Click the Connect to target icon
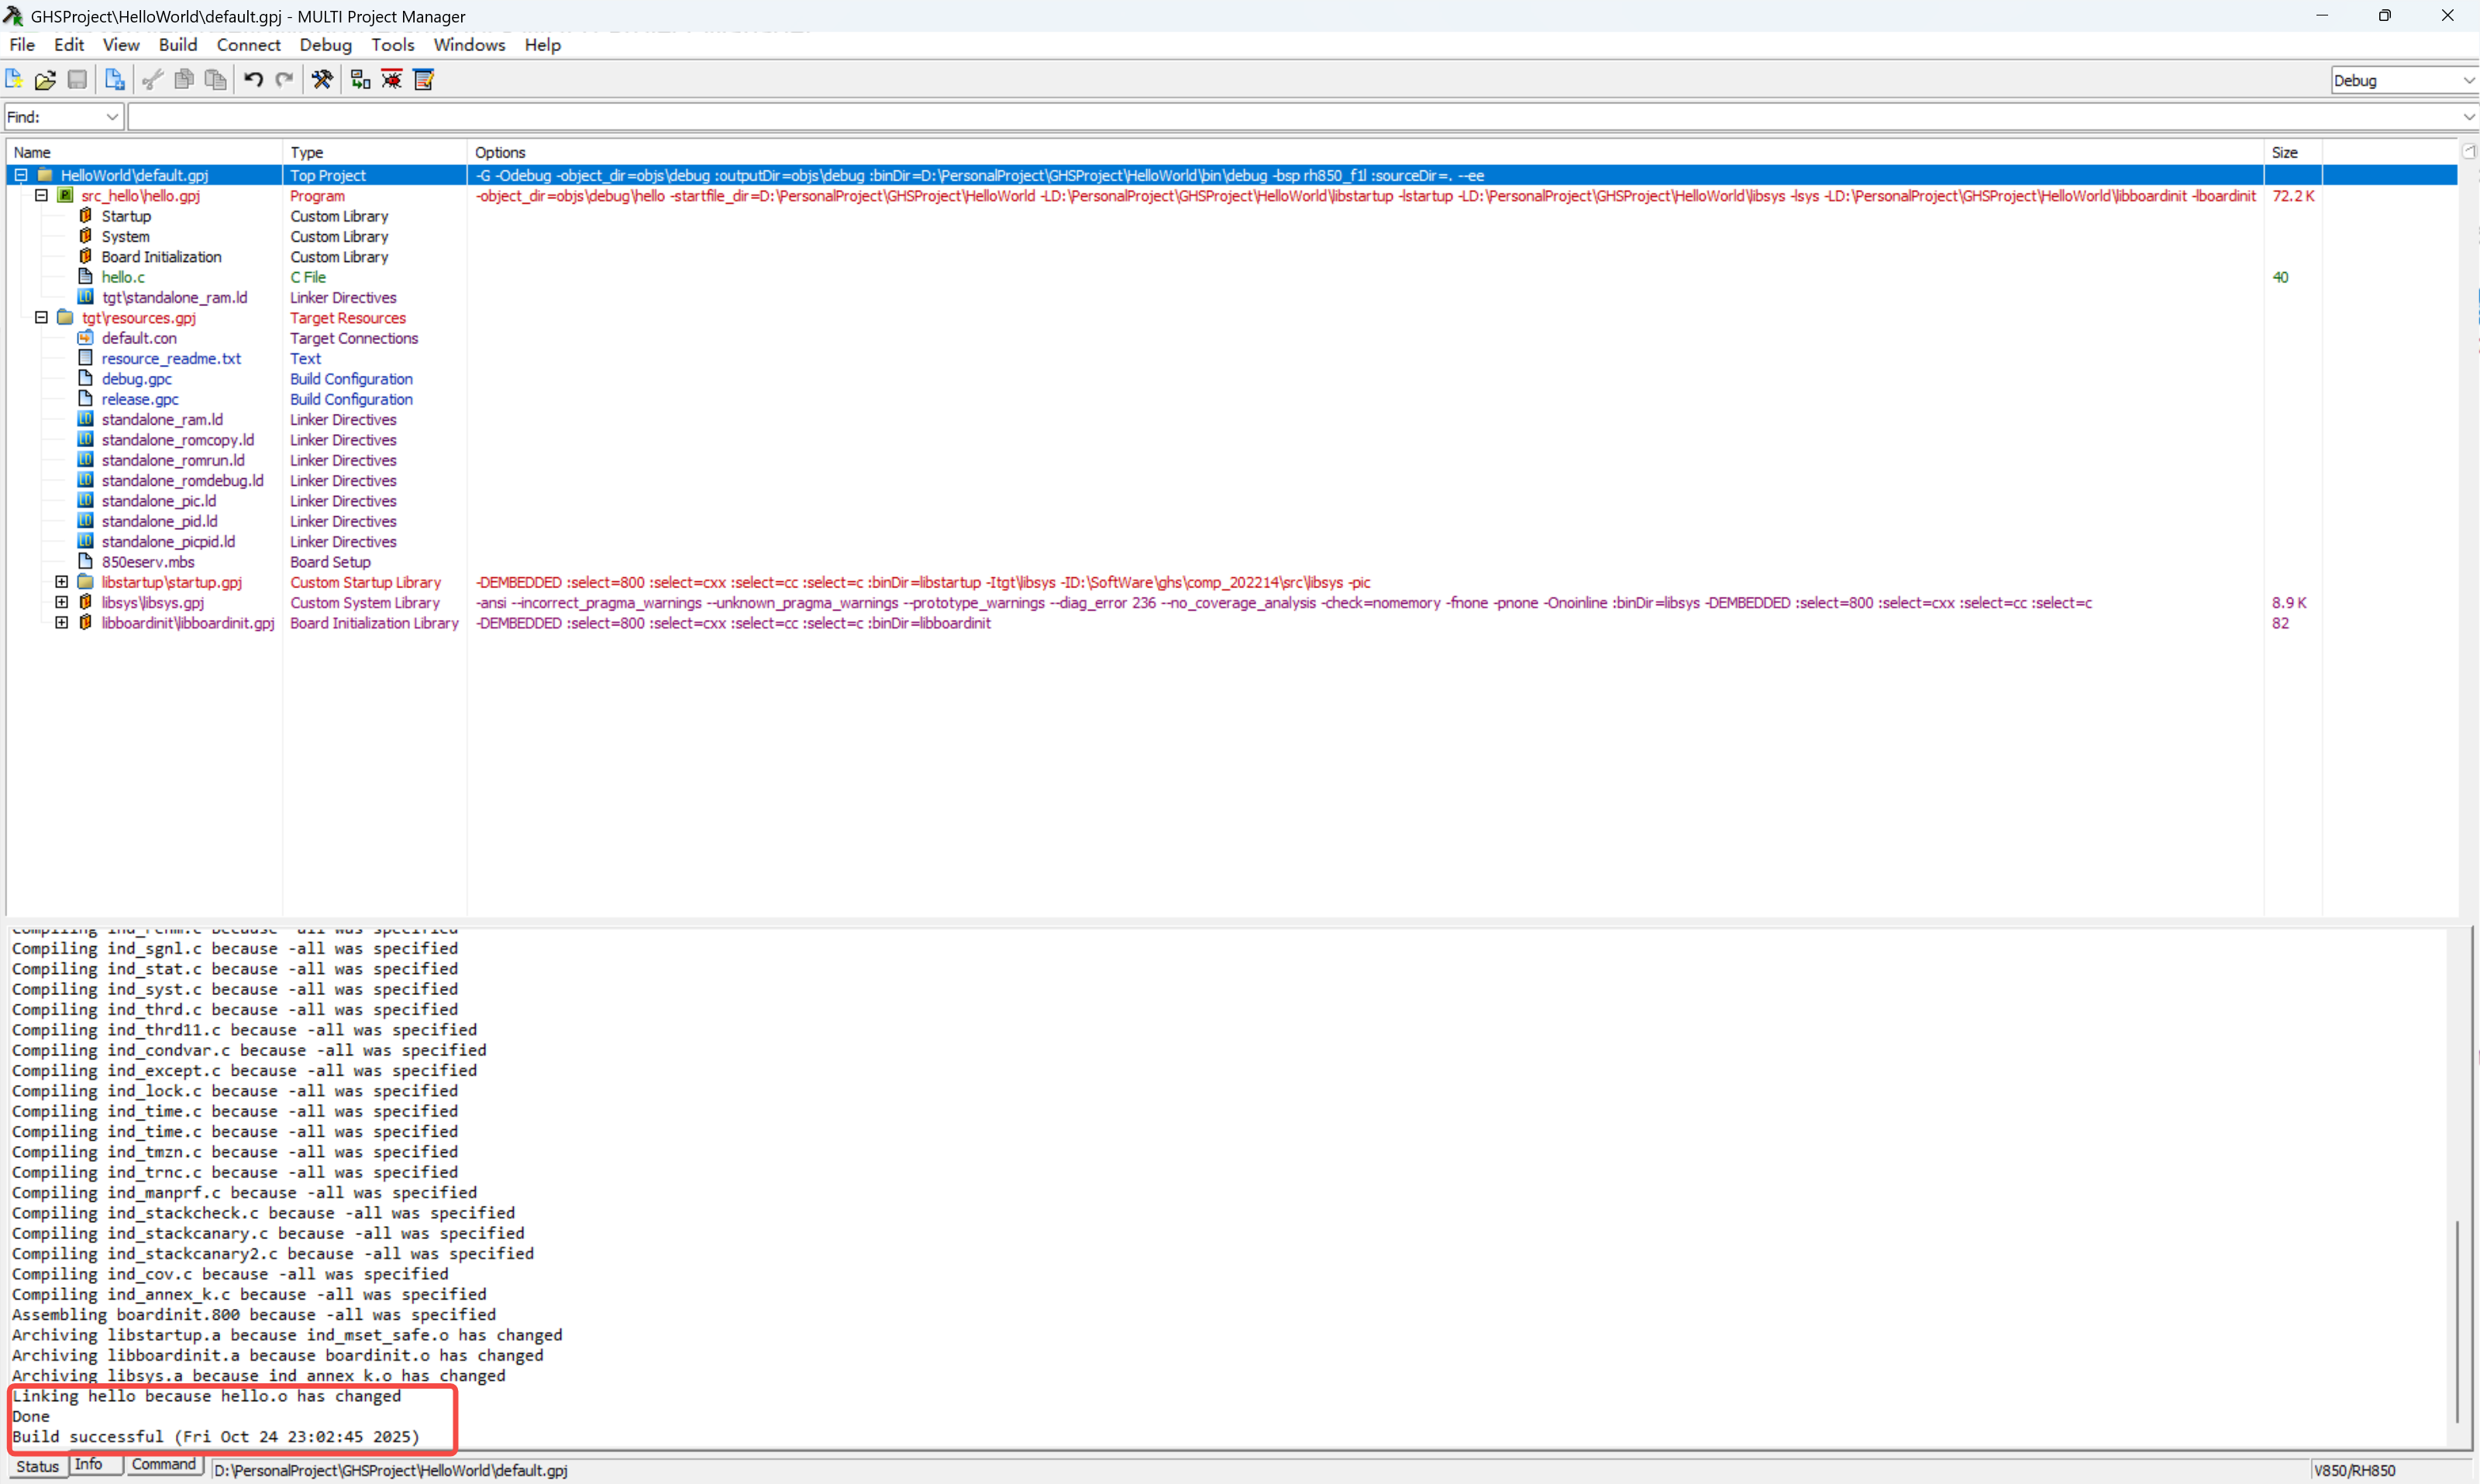 coord(360,80)
